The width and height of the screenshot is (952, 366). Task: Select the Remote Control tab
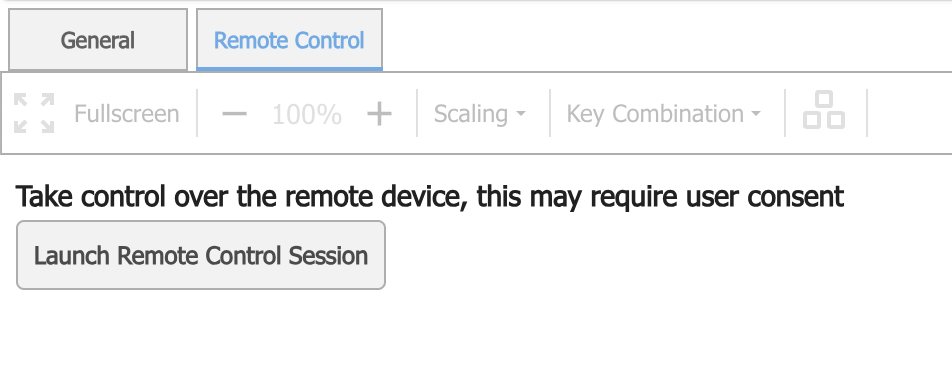(289, 40)
